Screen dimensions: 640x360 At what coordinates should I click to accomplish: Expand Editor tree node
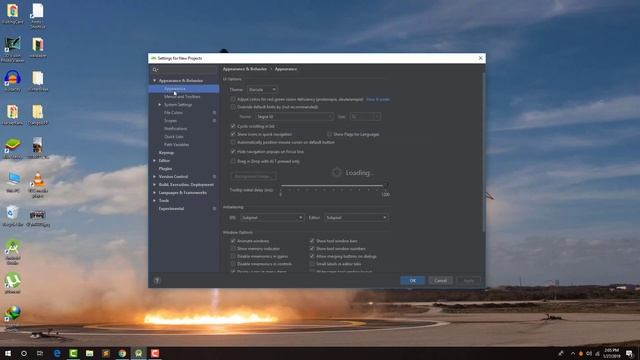click(x=154, y=161)
